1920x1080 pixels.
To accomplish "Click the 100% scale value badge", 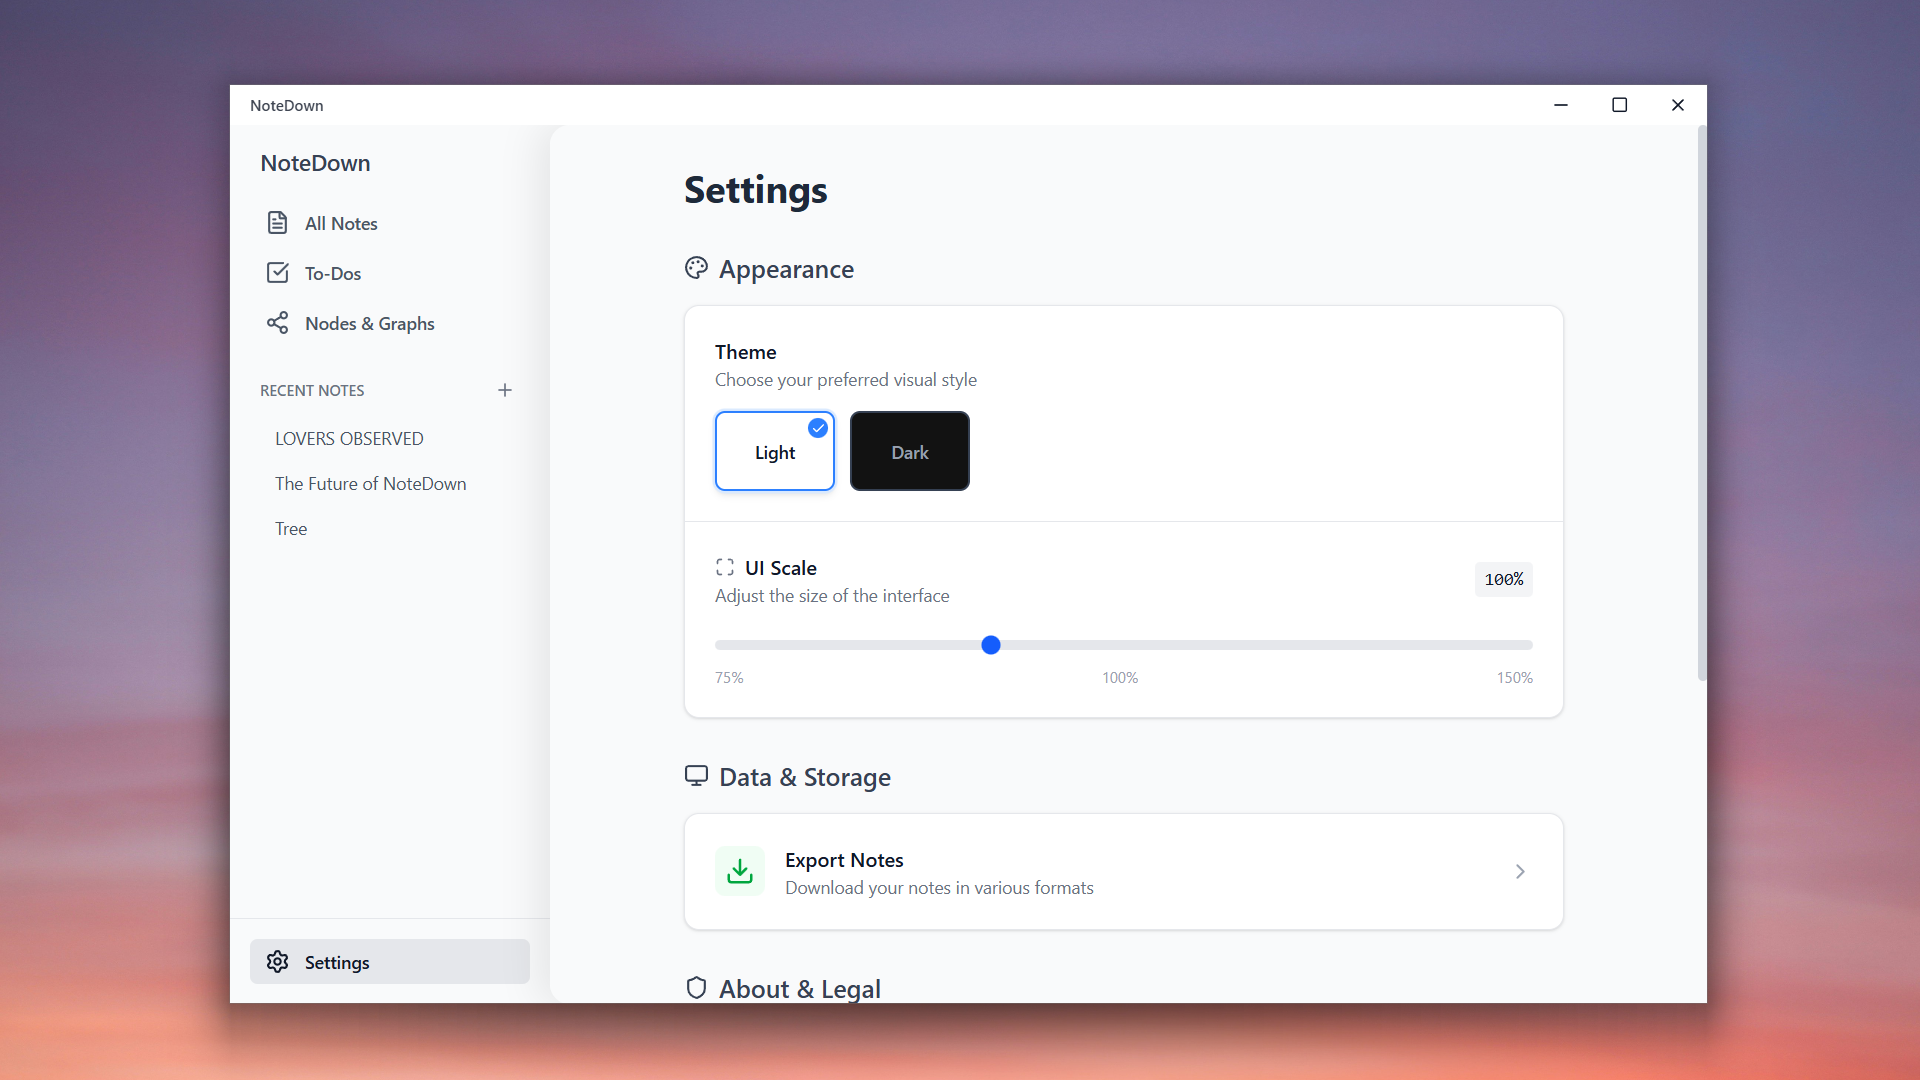I will [x=1503, y=579].
